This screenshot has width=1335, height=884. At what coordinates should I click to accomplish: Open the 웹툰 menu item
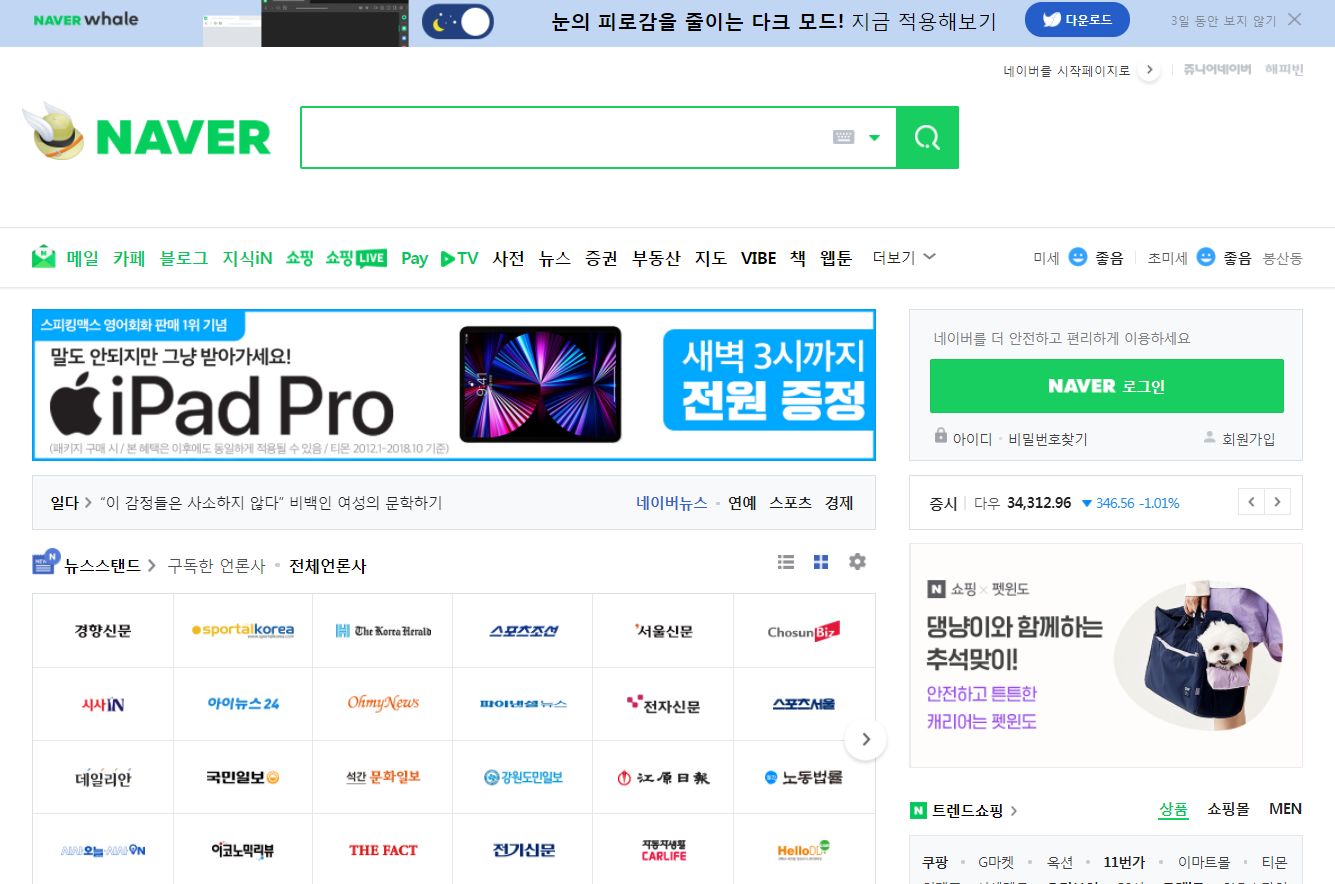(x=836, y=258)
